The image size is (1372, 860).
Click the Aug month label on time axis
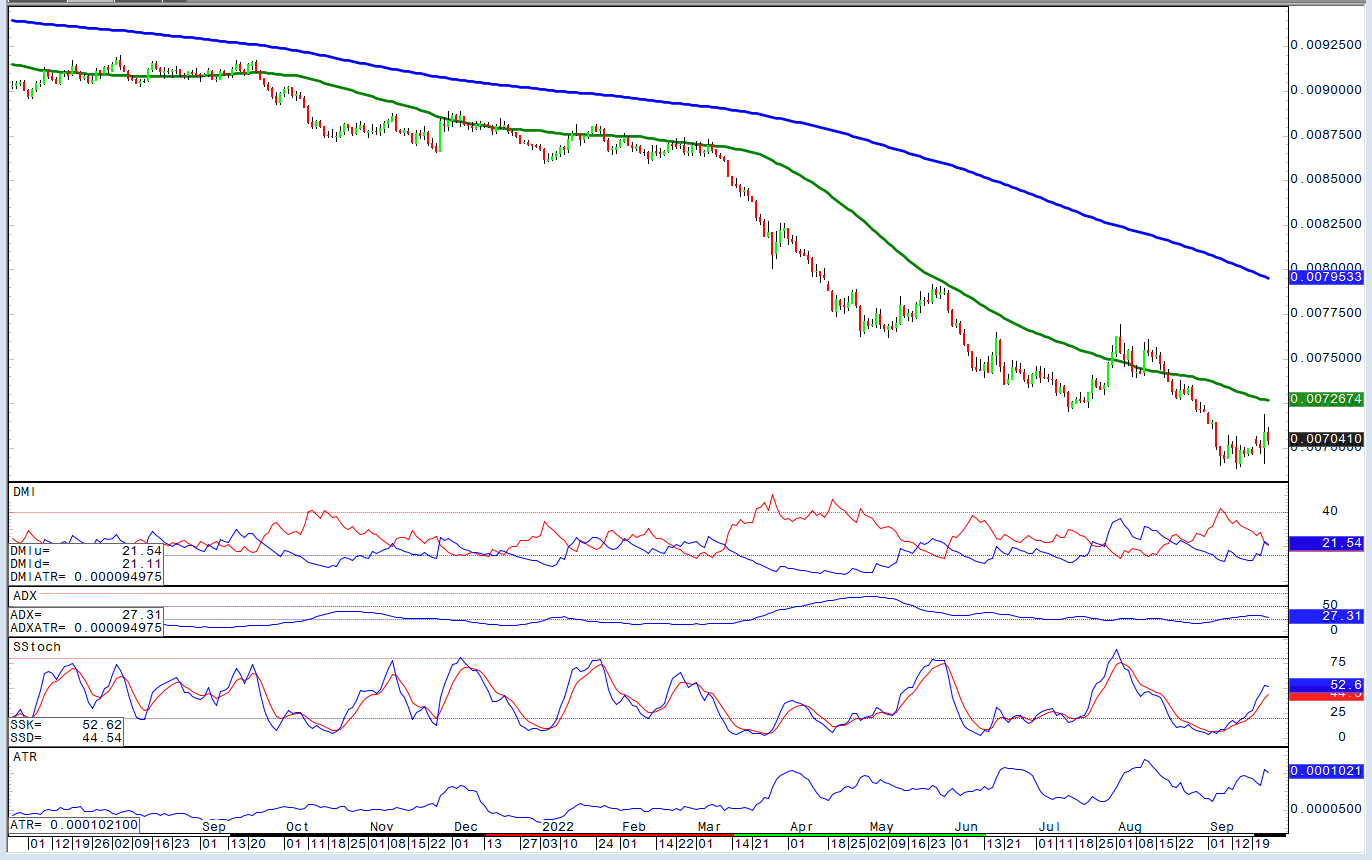point(1130,827)
